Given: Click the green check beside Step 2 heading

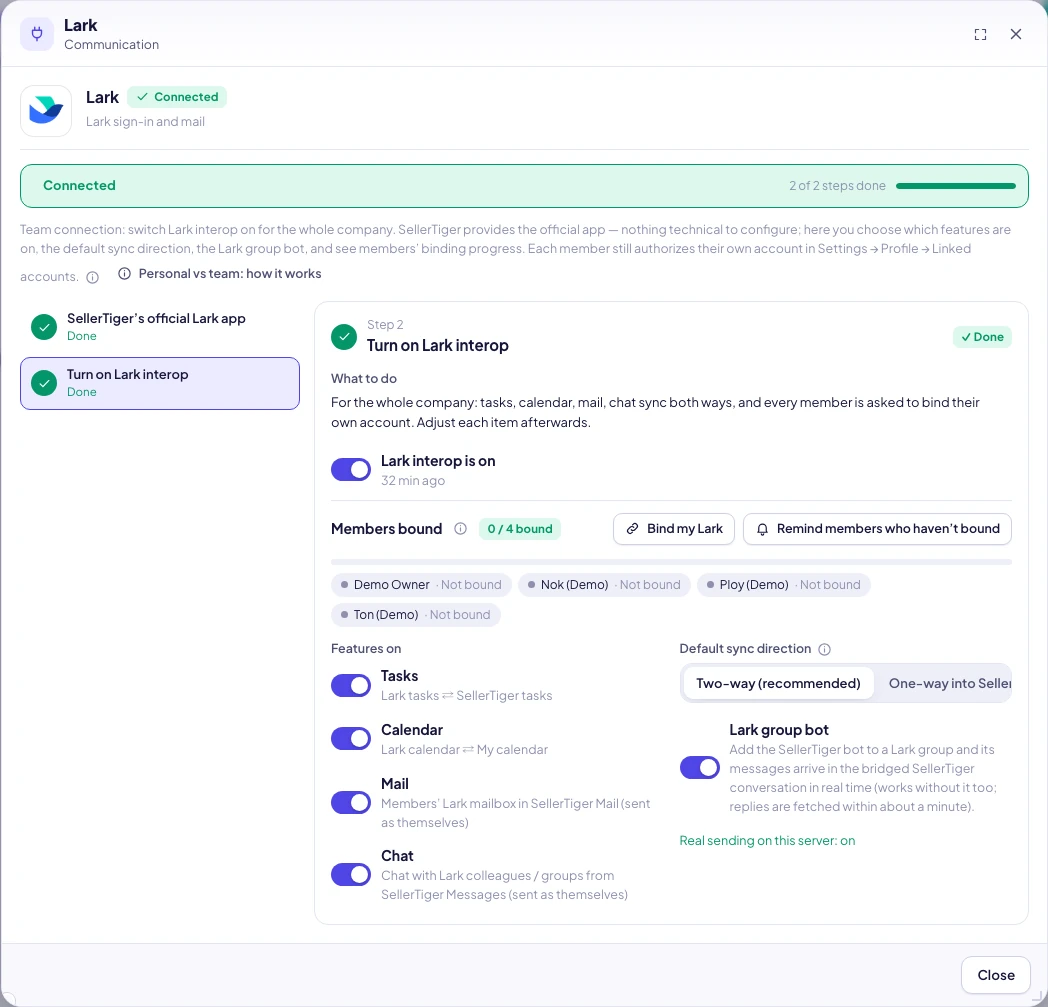Looking at the screenshot, I should coord(344,337).
